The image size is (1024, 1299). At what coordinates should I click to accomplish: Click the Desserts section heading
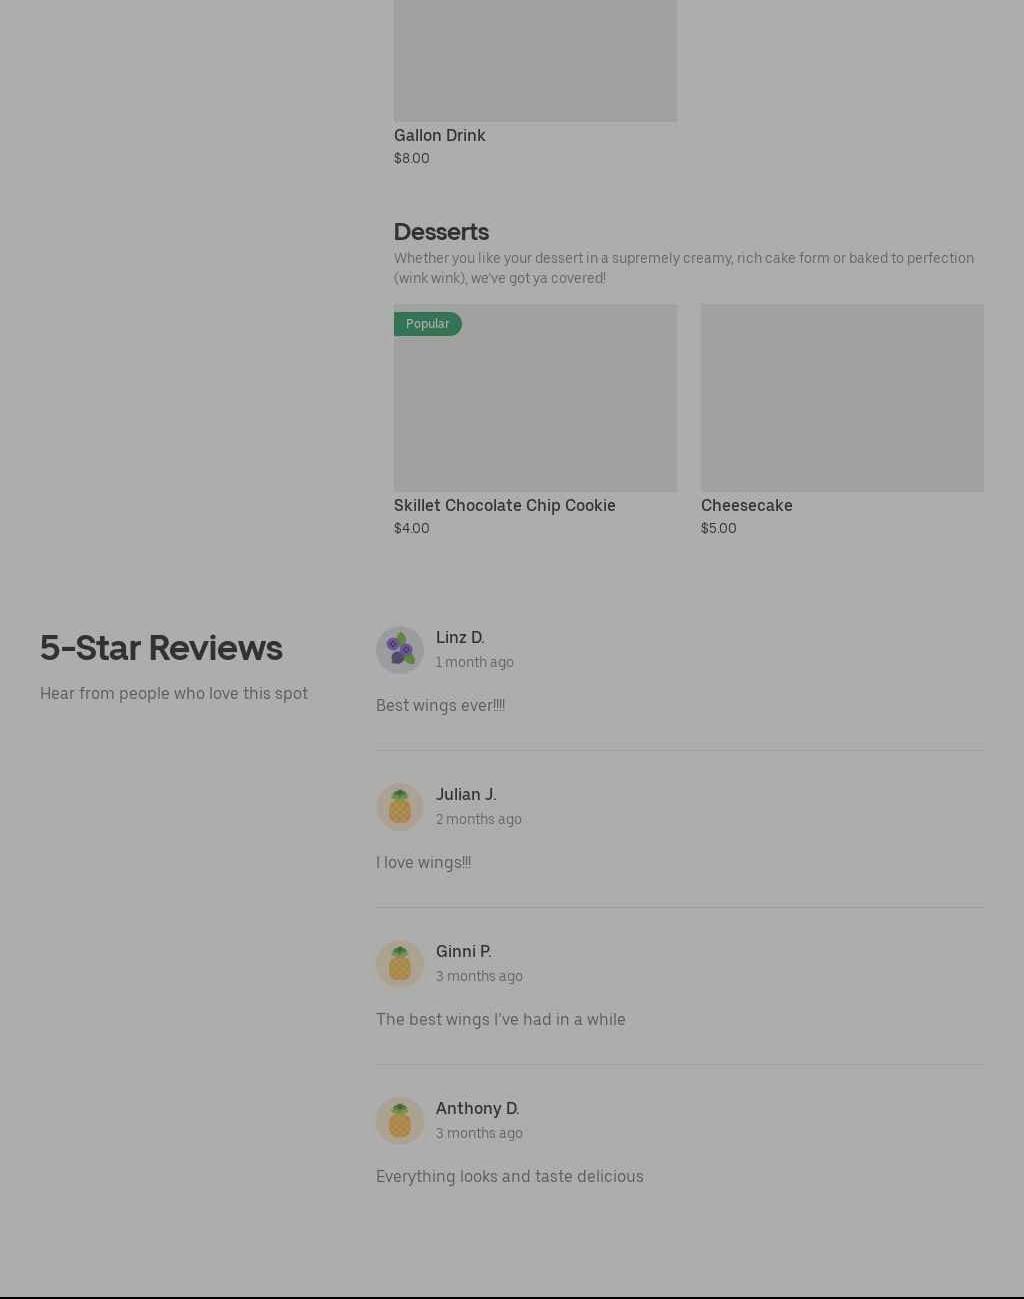(441, 231)
